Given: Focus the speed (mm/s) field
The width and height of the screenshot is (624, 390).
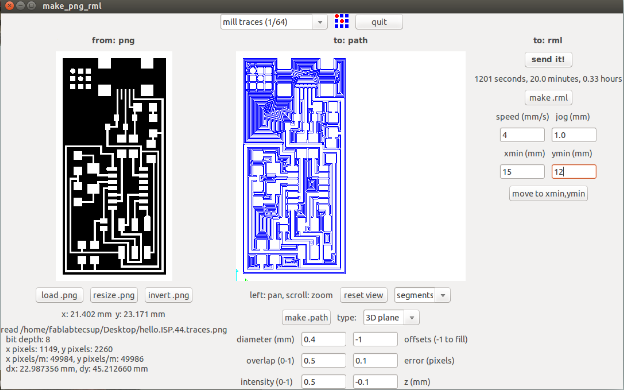Looking at the screenshot, I should point(522,135).
